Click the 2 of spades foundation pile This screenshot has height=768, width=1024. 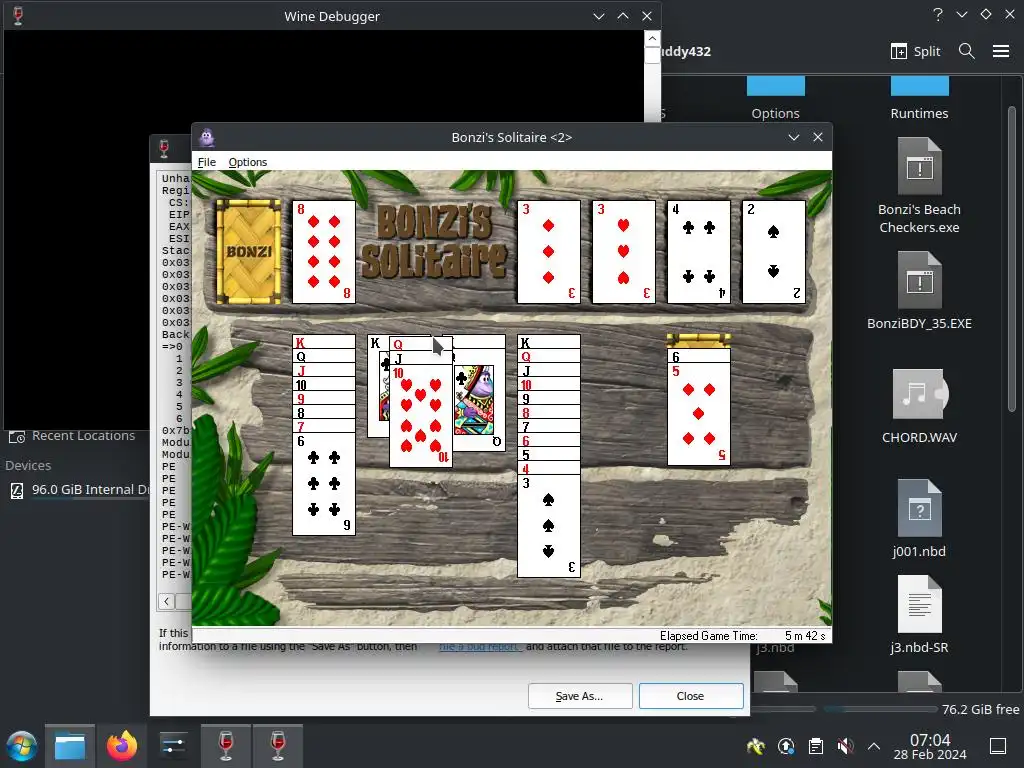coord(774,252)
